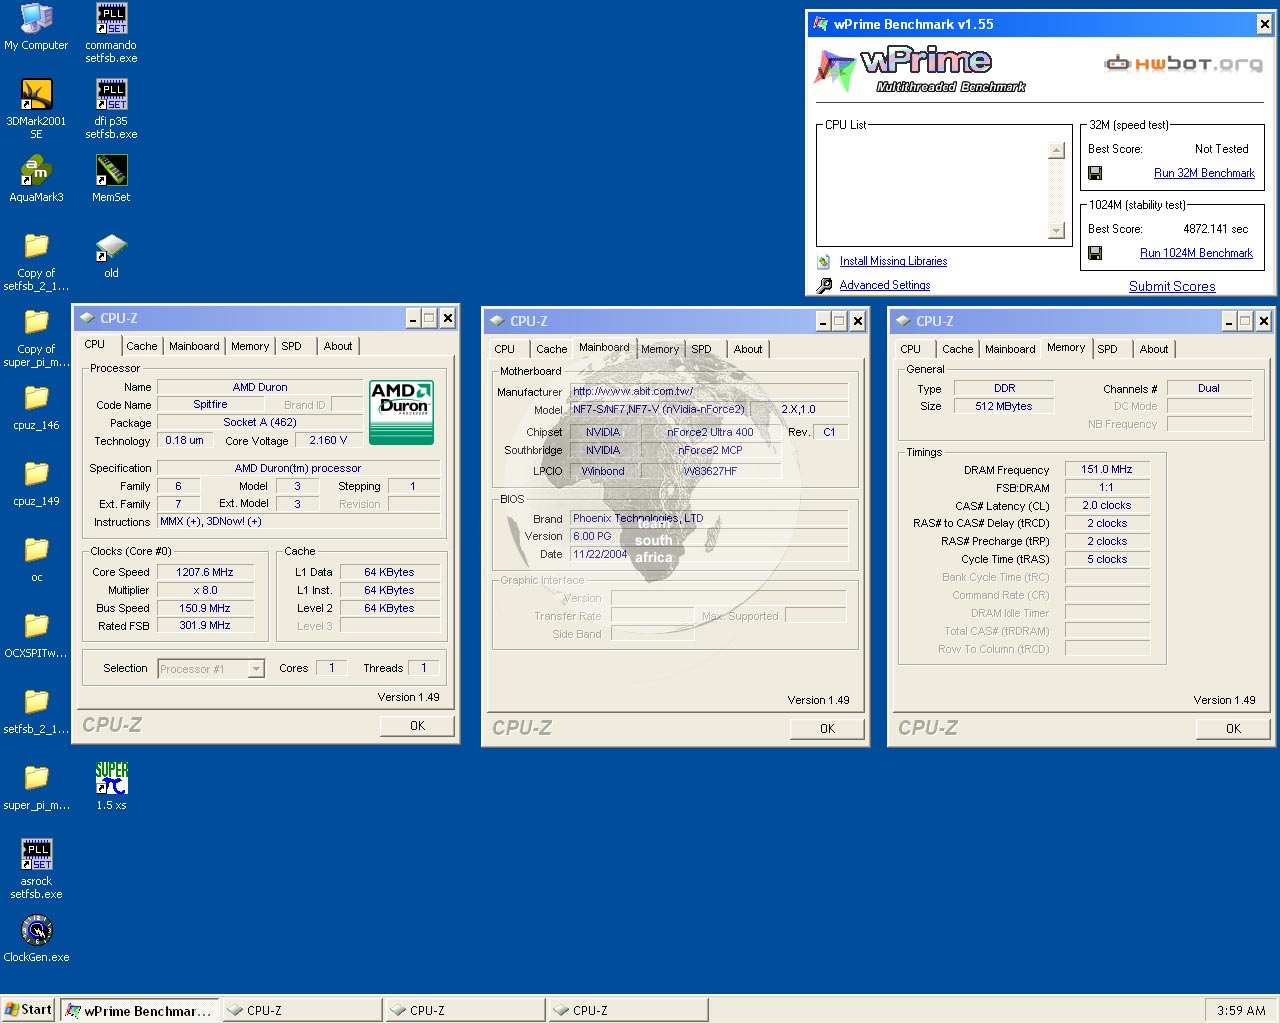
Task: Open SPD tab in middle CPU-Z window
Action: pos(701,349)
